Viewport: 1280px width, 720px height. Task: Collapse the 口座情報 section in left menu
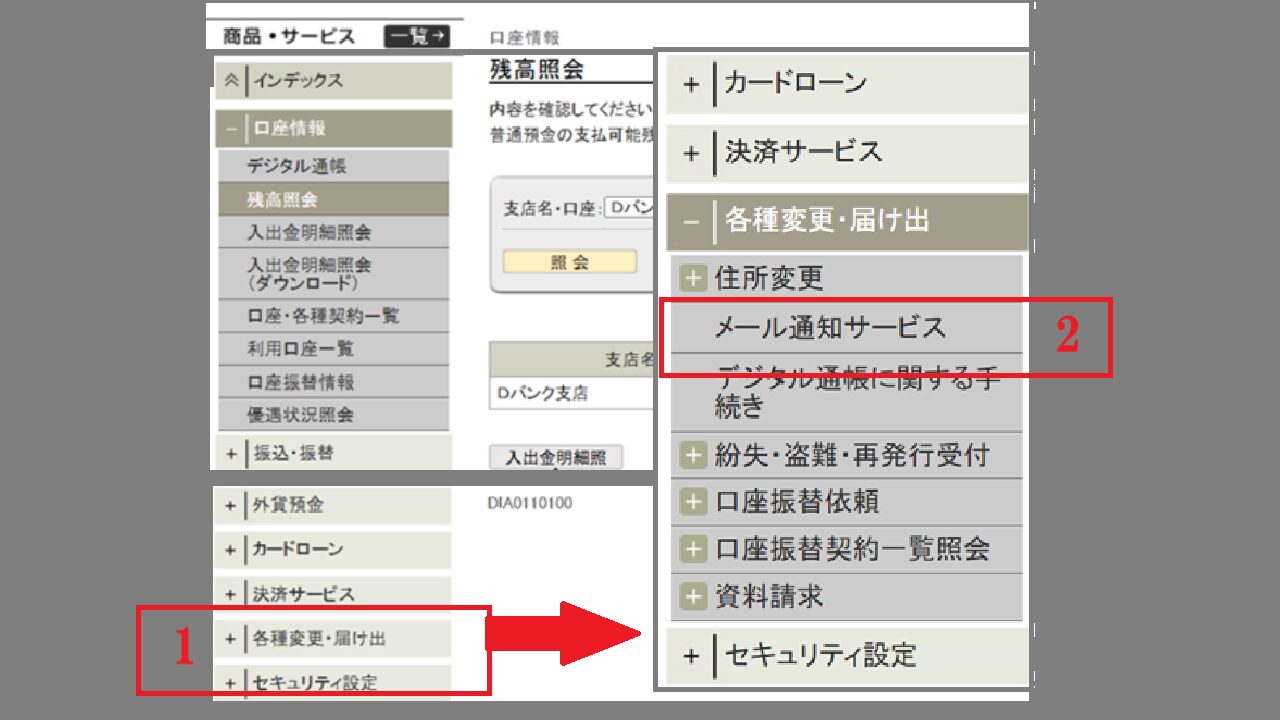[x=333, y=128]
